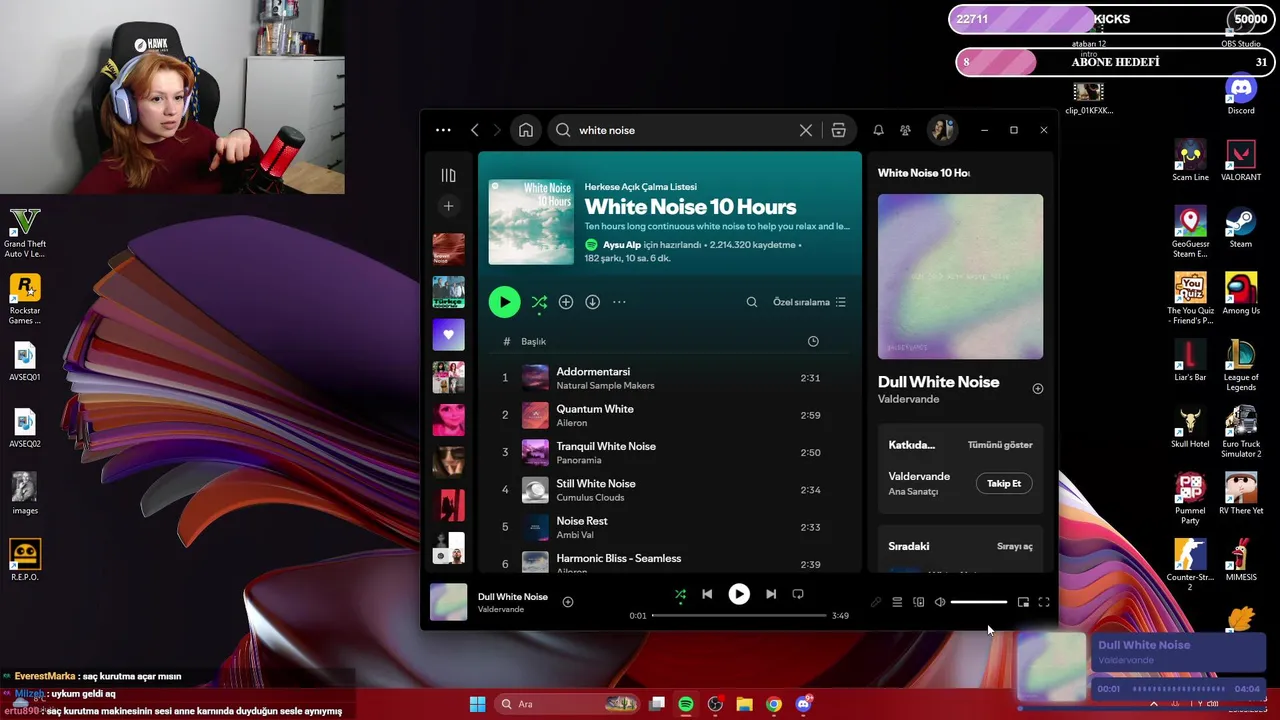
Task: Click Tümünü göster in credits
Action: (x=1000, y=445)
